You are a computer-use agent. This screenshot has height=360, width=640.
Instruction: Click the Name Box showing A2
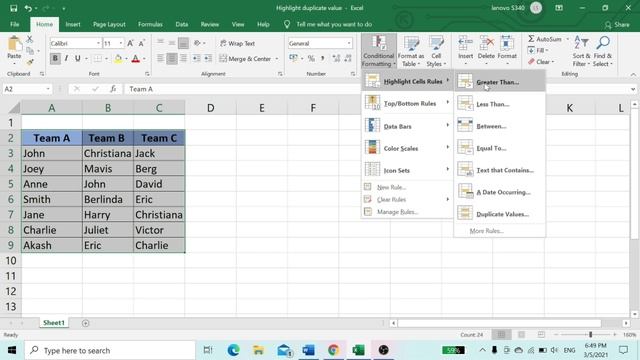(27, 89)
